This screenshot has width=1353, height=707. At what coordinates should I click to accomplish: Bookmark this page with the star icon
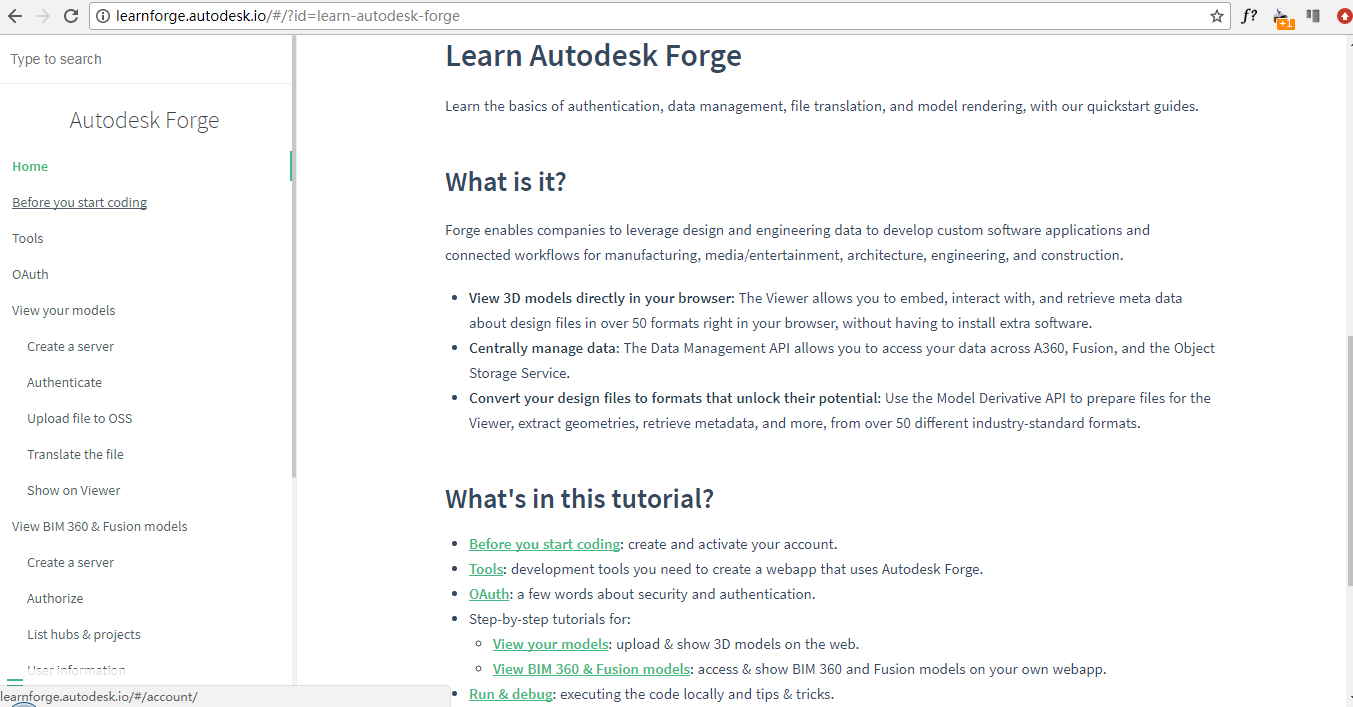[x=1216, y=16]
